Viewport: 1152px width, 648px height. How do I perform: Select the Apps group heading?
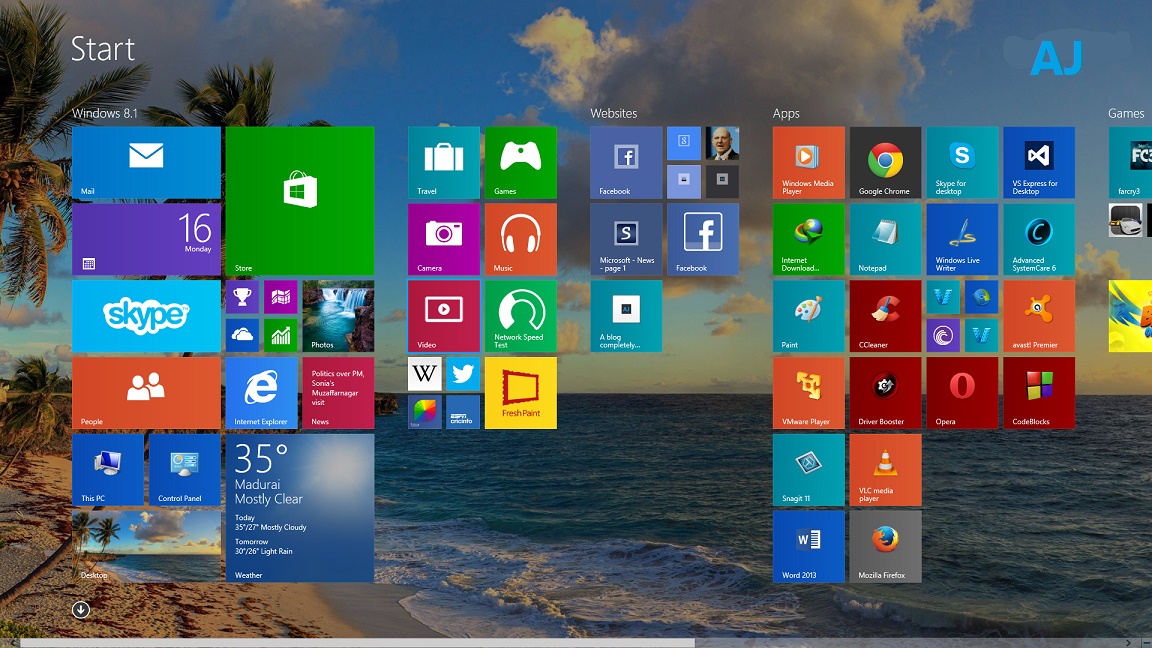785,114
